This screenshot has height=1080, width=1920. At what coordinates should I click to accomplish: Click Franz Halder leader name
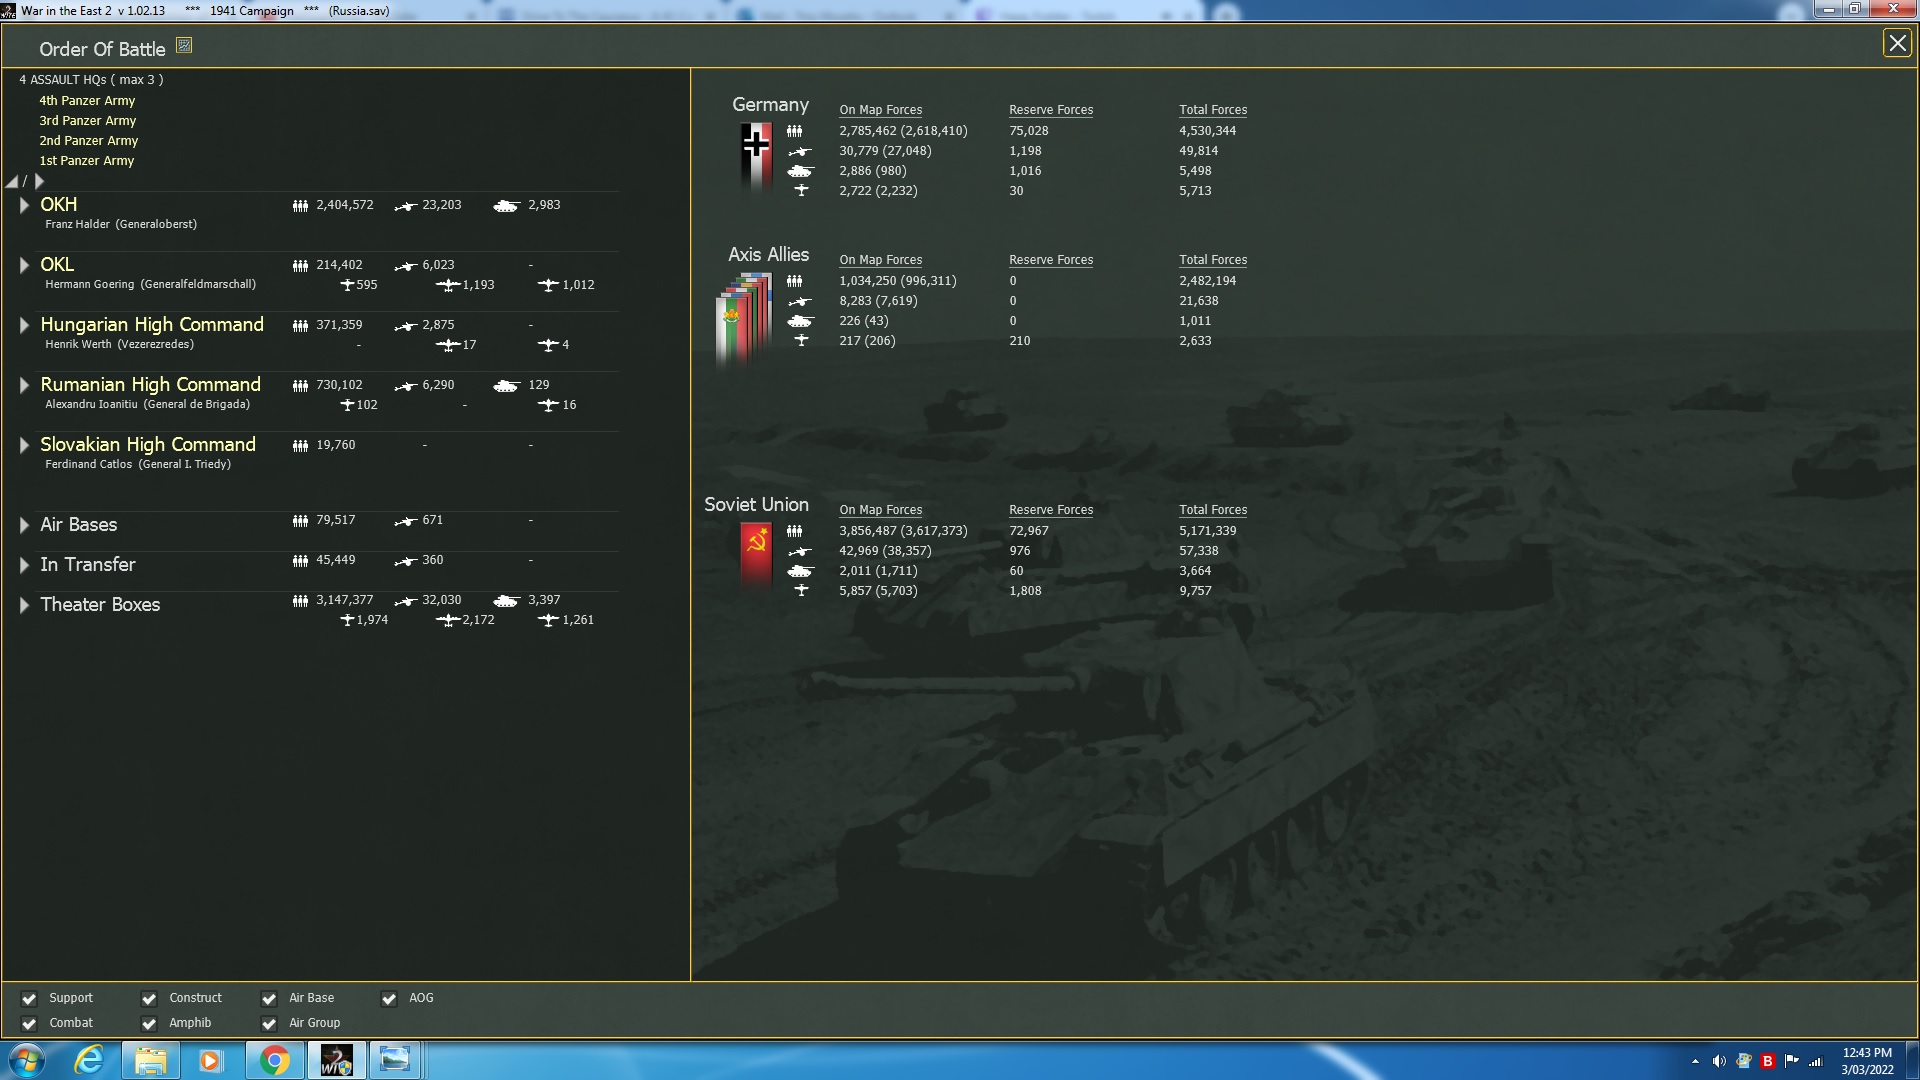tap(121, 224)
